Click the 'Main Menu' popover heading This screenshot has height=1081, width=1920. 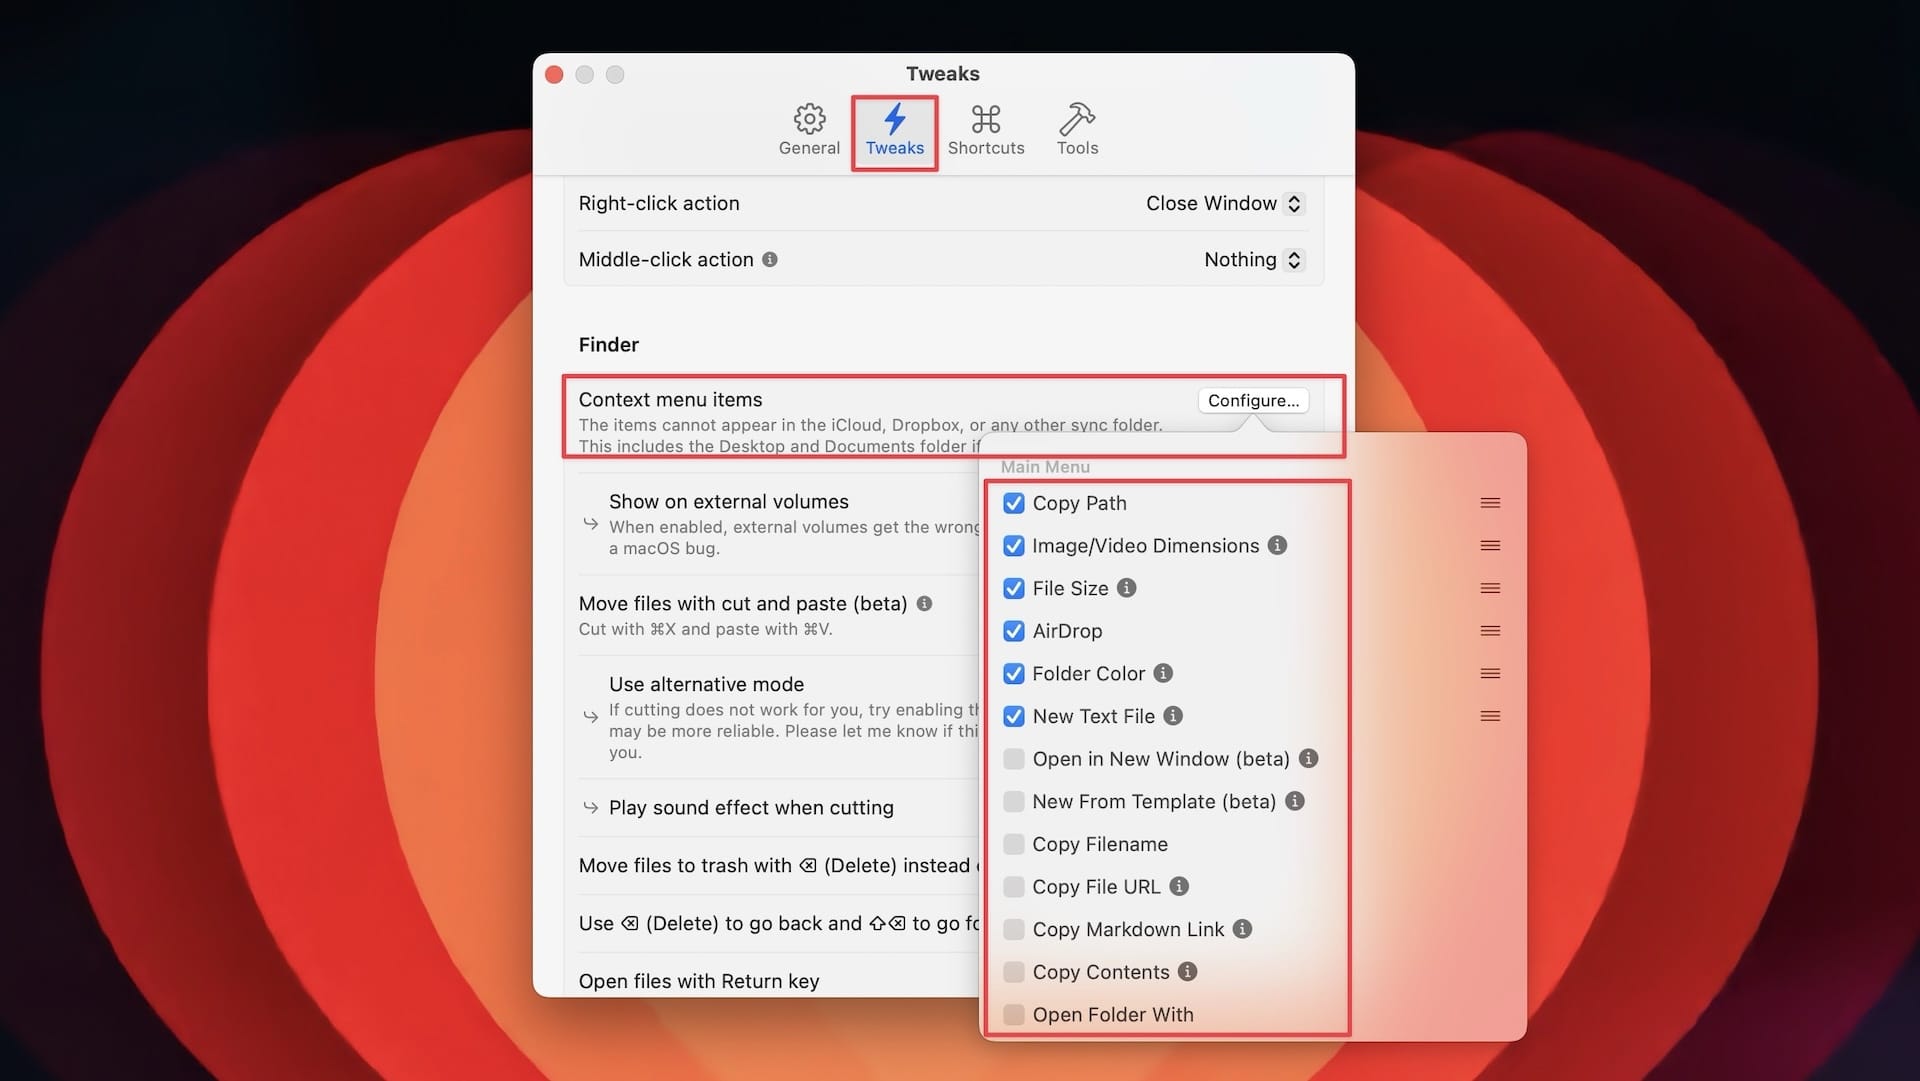(x=1045, y=467)
